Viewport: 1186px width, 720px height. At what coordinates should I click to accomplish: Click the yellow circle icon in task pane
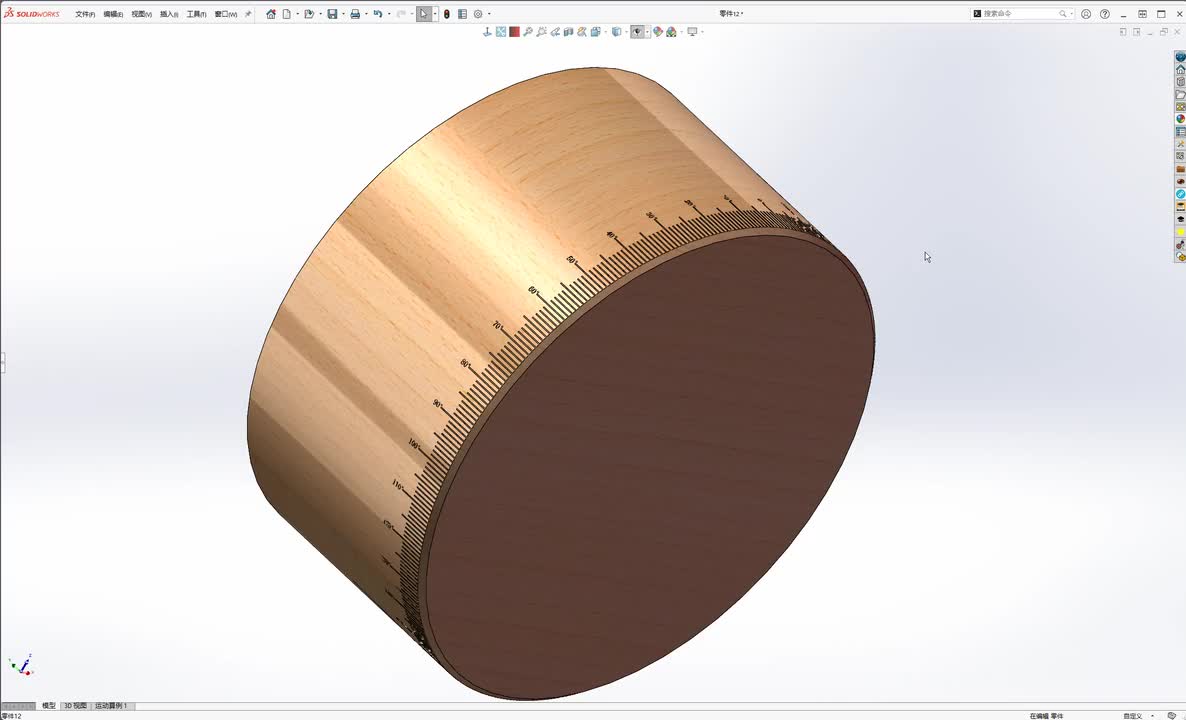1180,231
